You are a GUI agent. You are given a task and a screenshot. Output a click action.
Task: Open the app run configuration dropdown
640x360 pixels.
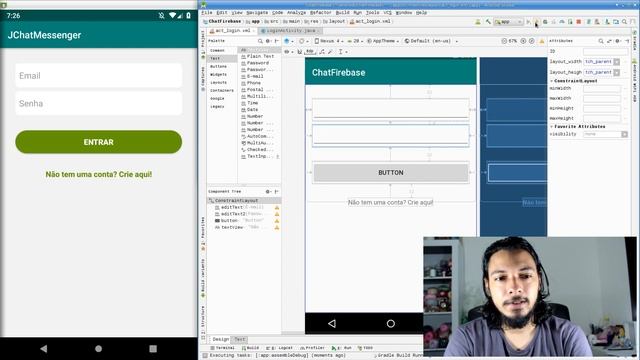(x=508, y=22)
